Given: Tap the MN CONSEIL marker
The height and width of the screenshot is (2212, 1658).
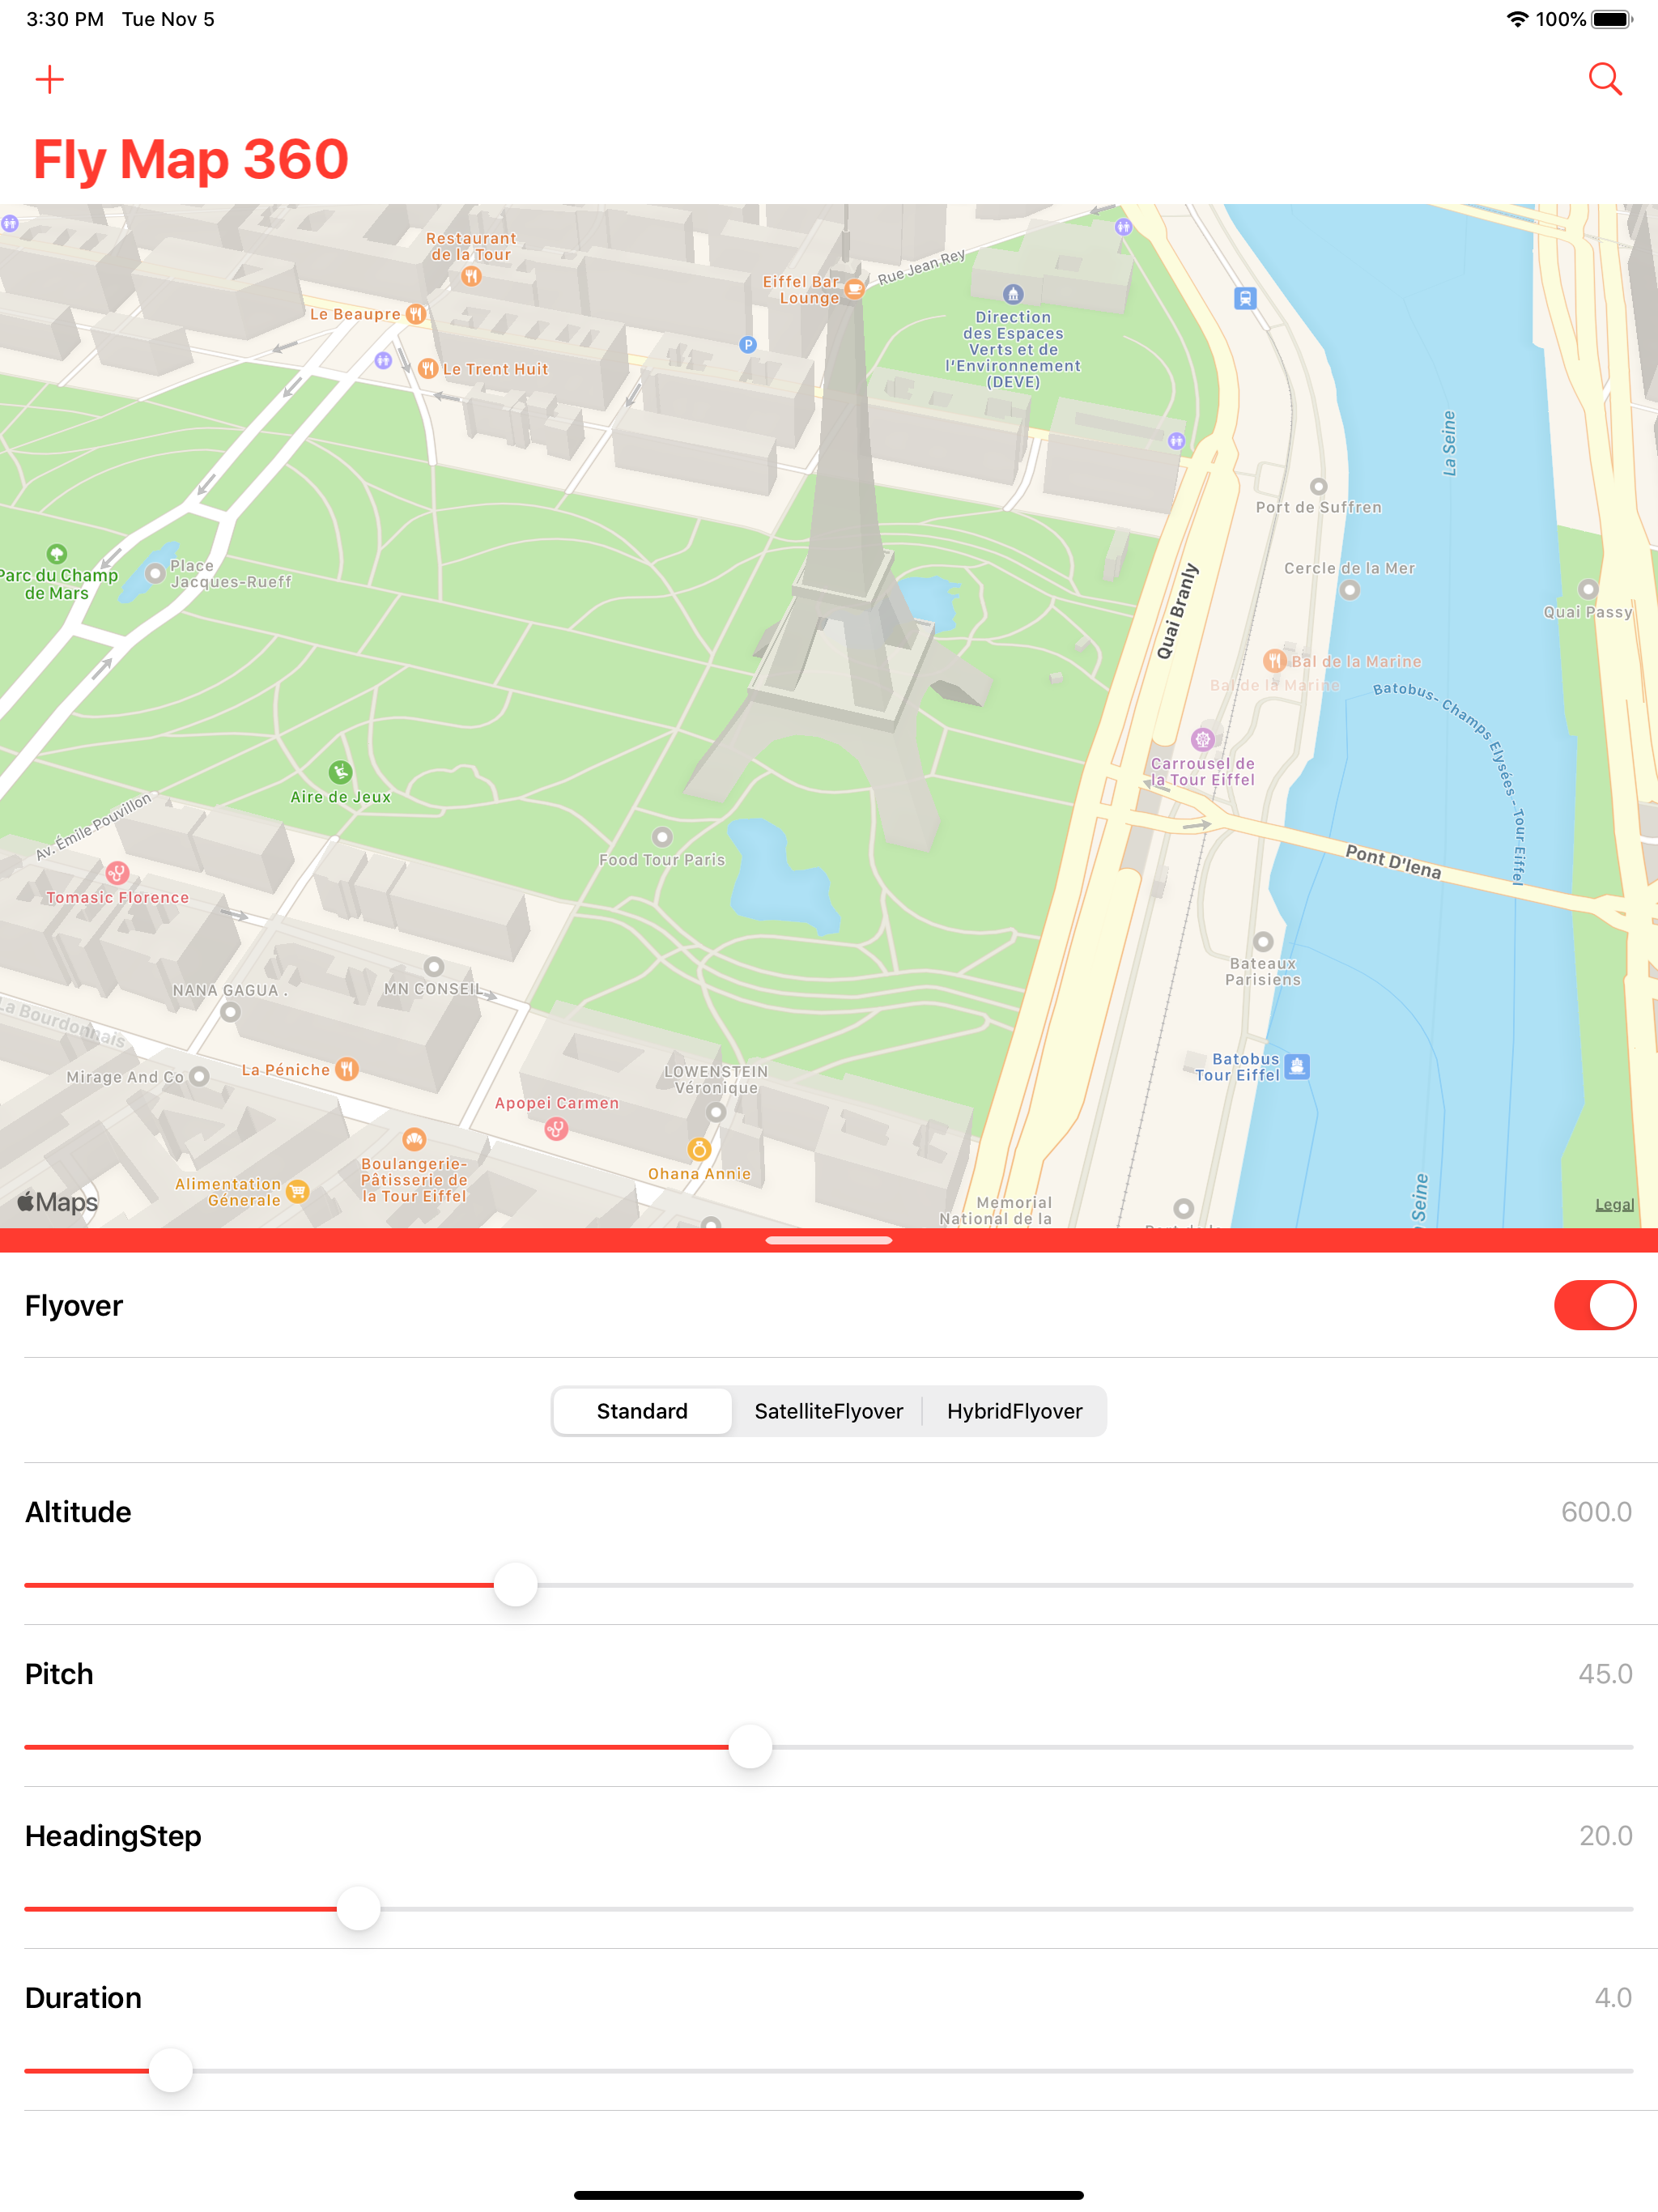Looking at the screenshot, I should coord(434,967).
